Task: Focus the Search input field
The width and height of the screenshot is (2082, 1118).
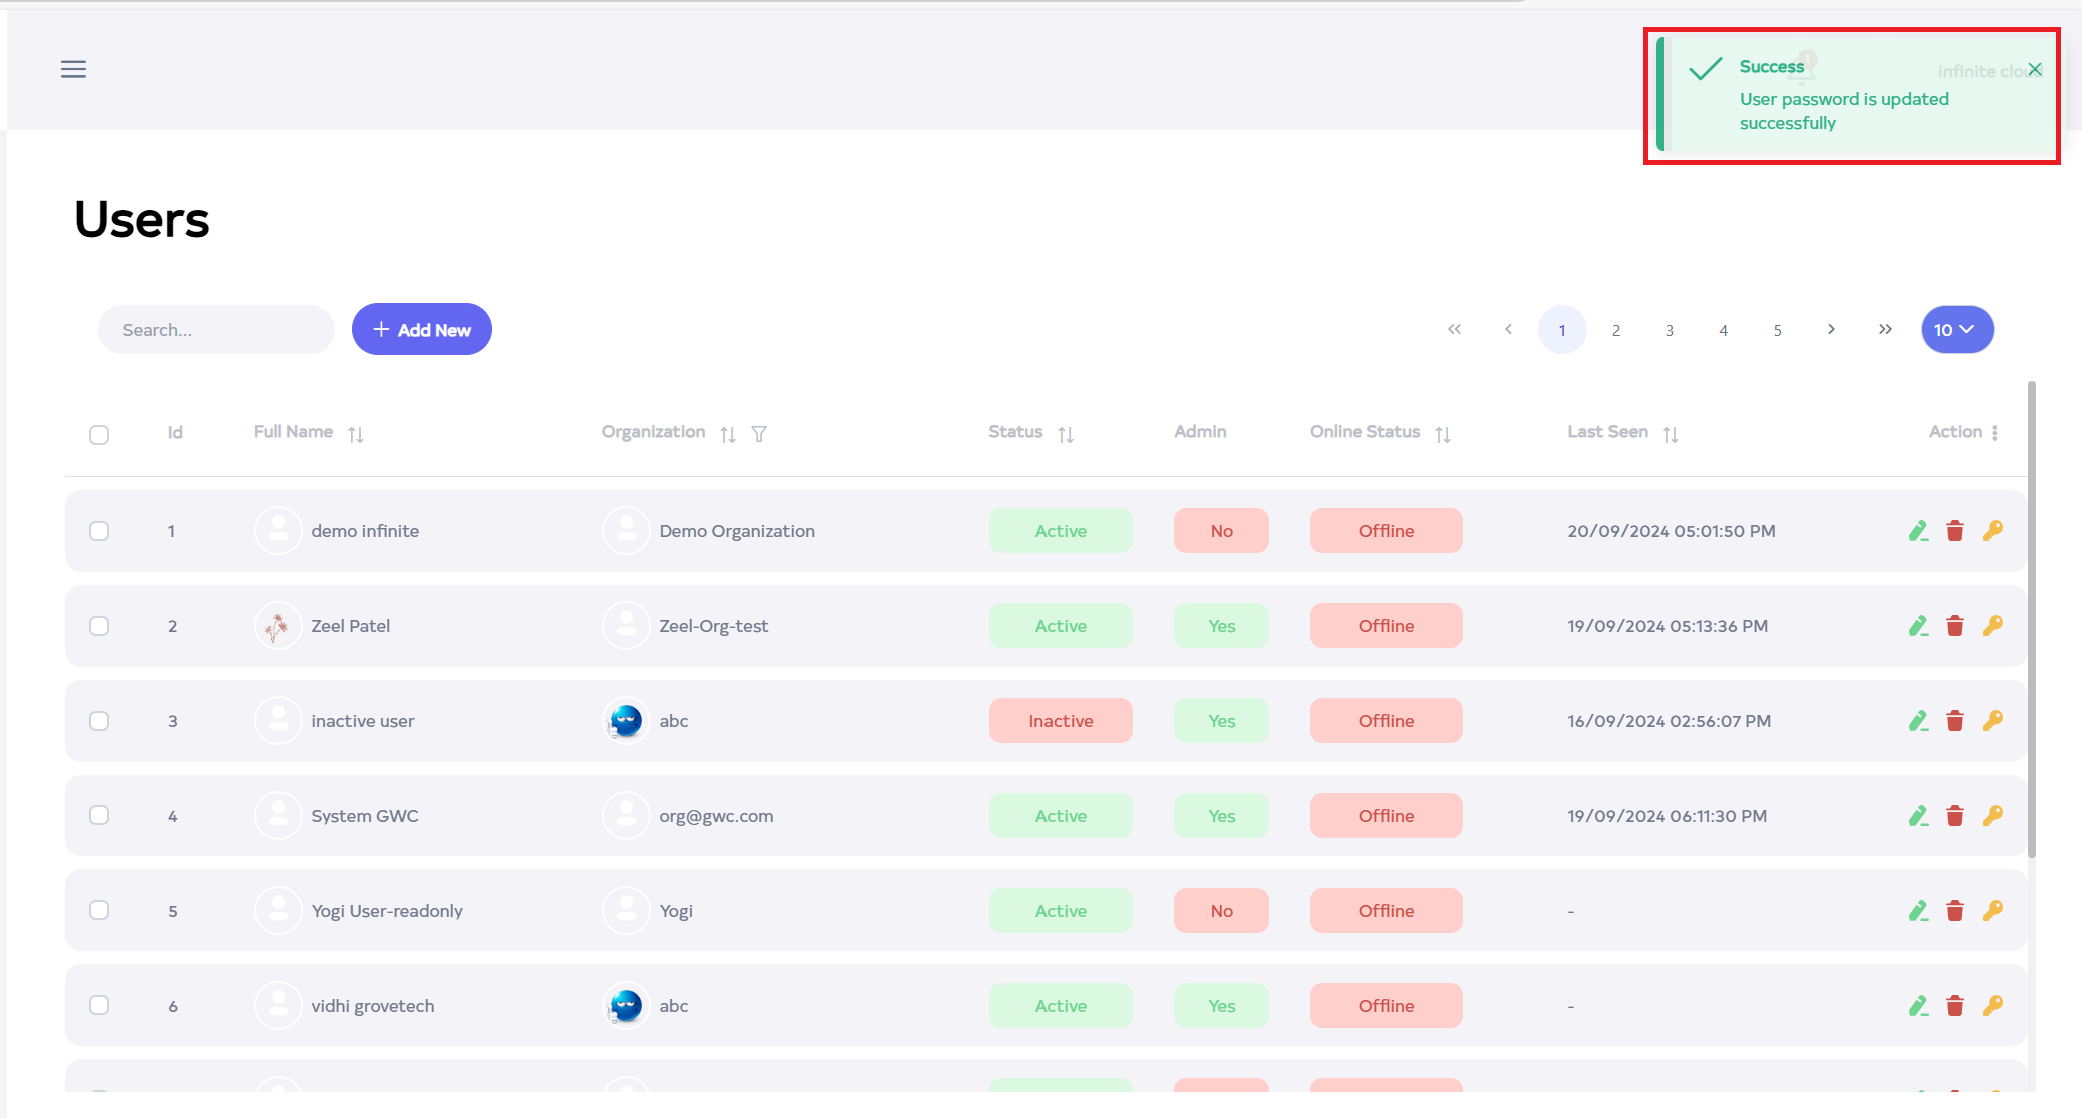Action: point(215,330)
